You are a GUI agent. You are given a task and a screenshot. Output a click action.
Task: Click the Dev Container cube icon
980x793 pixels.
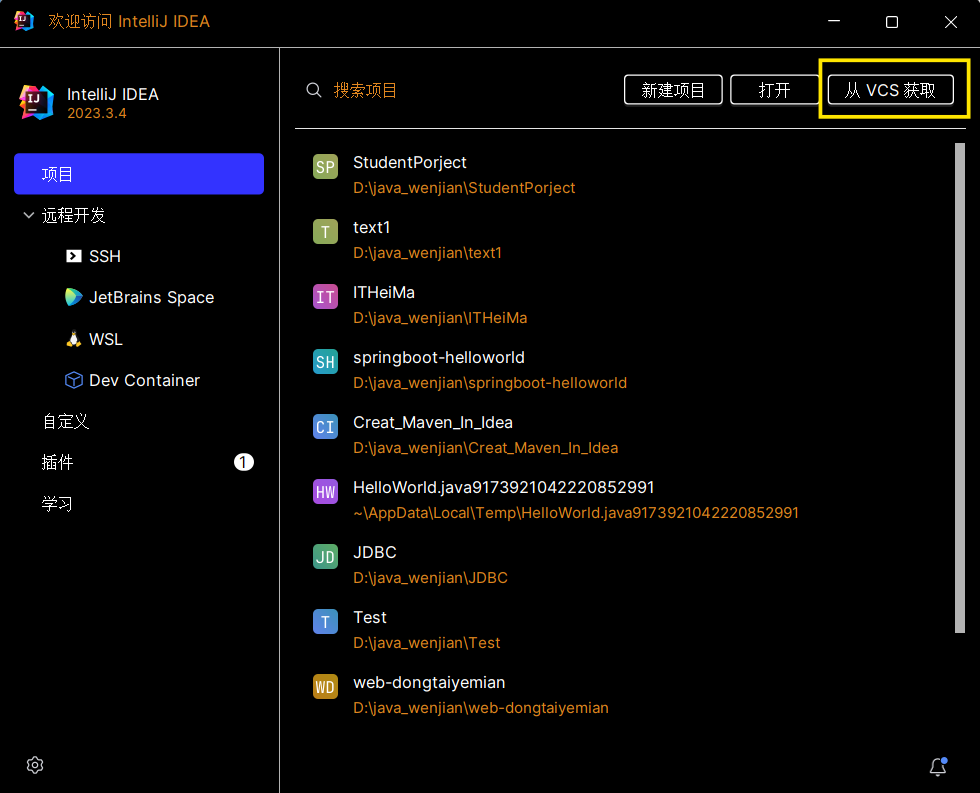(x=74, y=380)
